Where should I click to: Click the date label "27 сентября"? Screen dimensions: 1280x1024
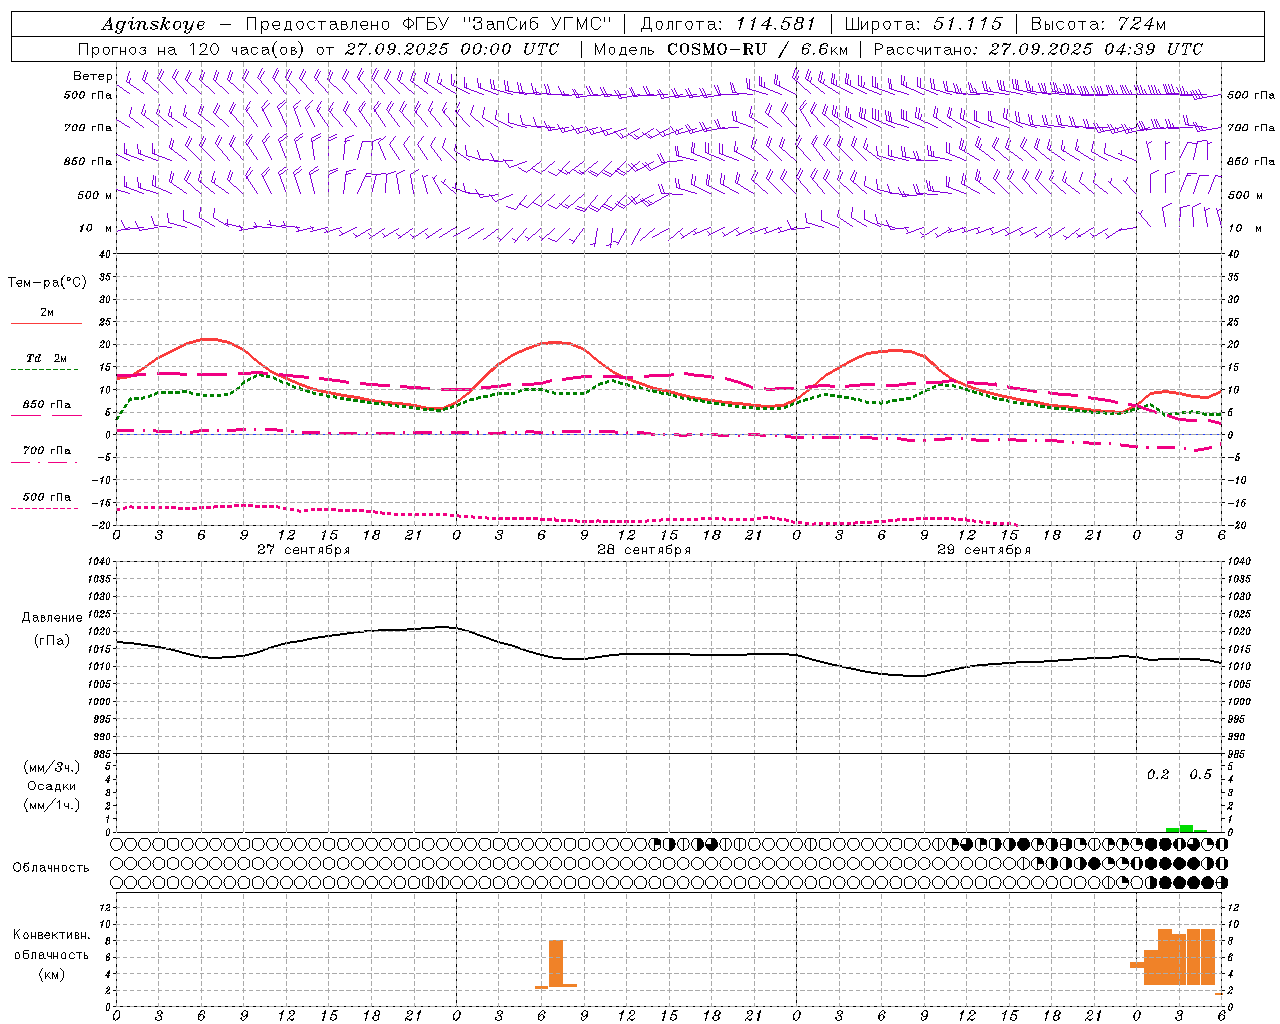click(303, 549)
